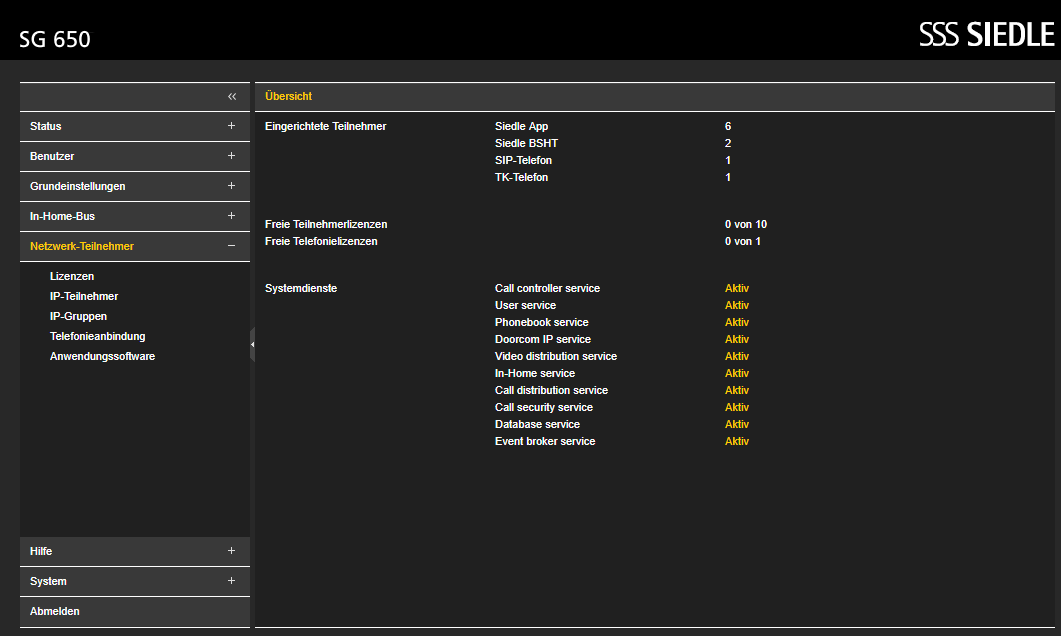Click Aktiv status of Call controller service

[737, 288]
